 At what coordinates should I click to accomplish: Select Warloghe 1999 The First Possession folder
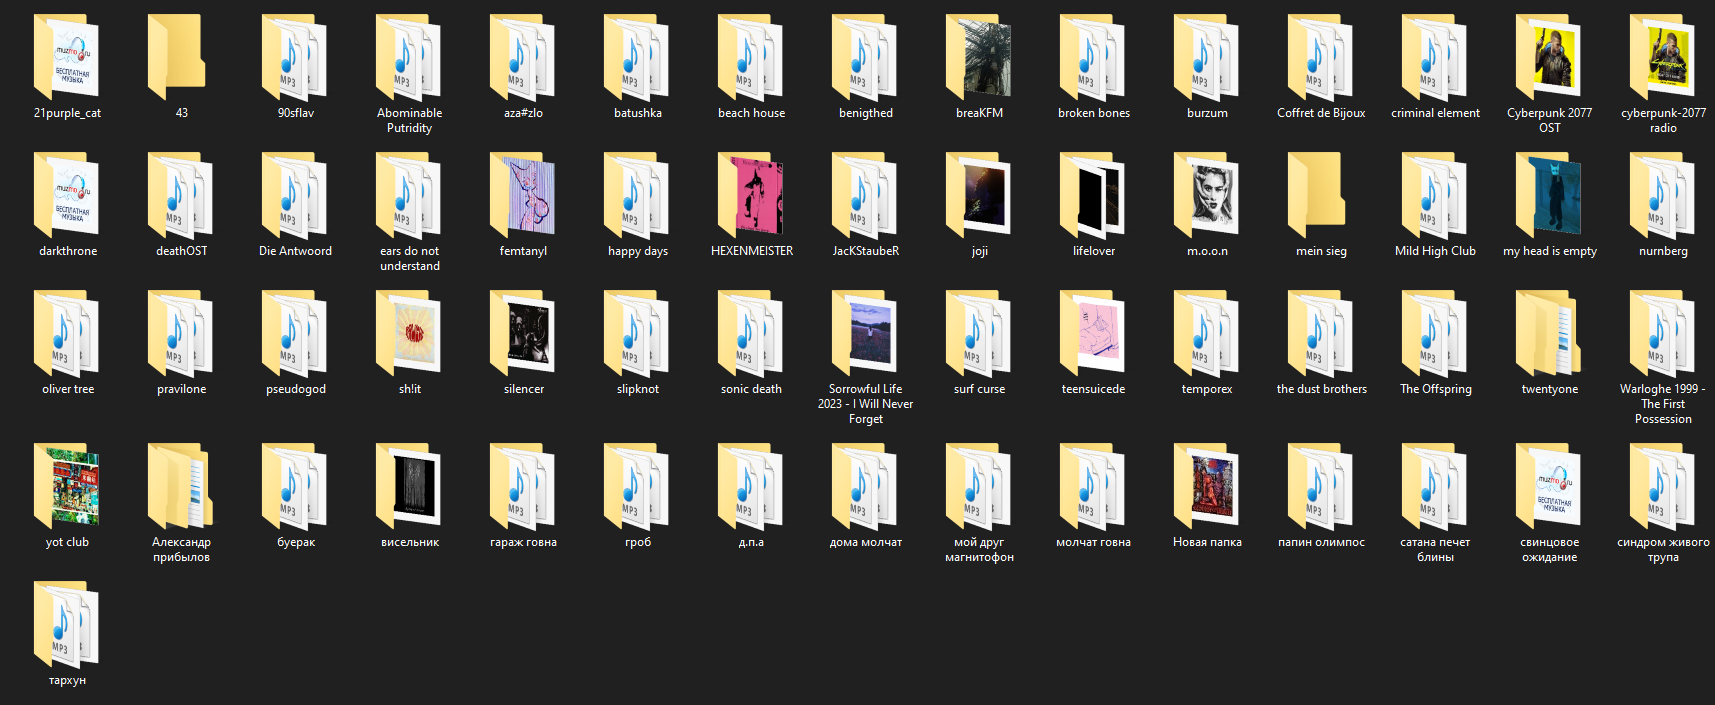click(1663, 332)
